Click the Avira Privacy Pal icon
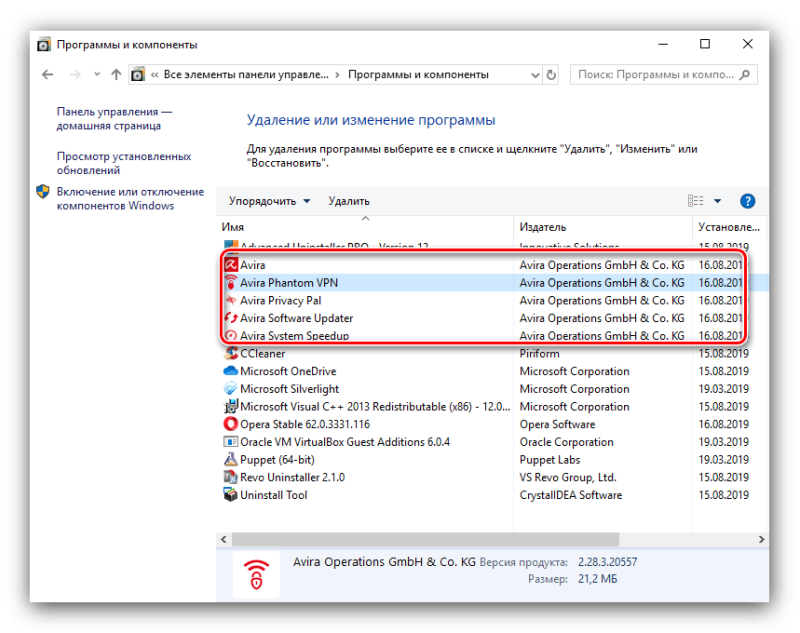Viewport: 800px width, 633px height. (x=231, y=300)
